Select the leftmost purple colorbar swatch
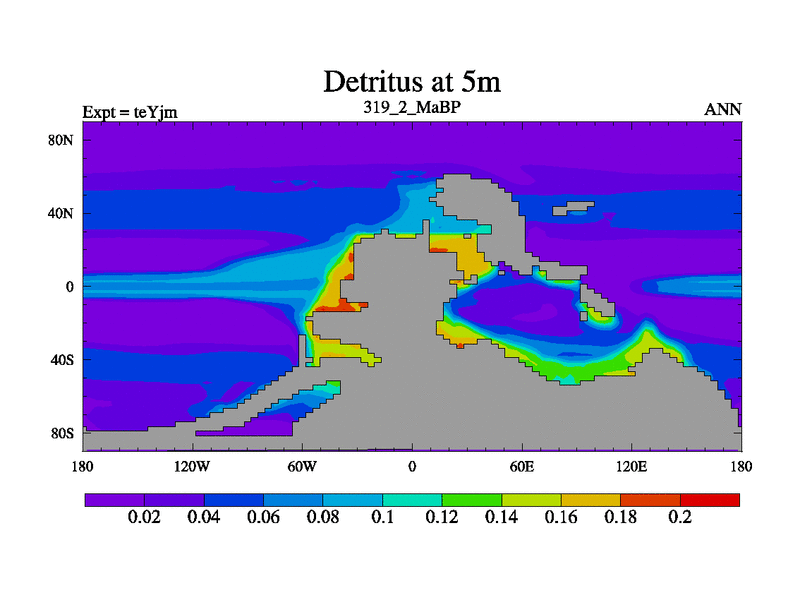Viewport: 800px width, 600px height. [115, 499]
